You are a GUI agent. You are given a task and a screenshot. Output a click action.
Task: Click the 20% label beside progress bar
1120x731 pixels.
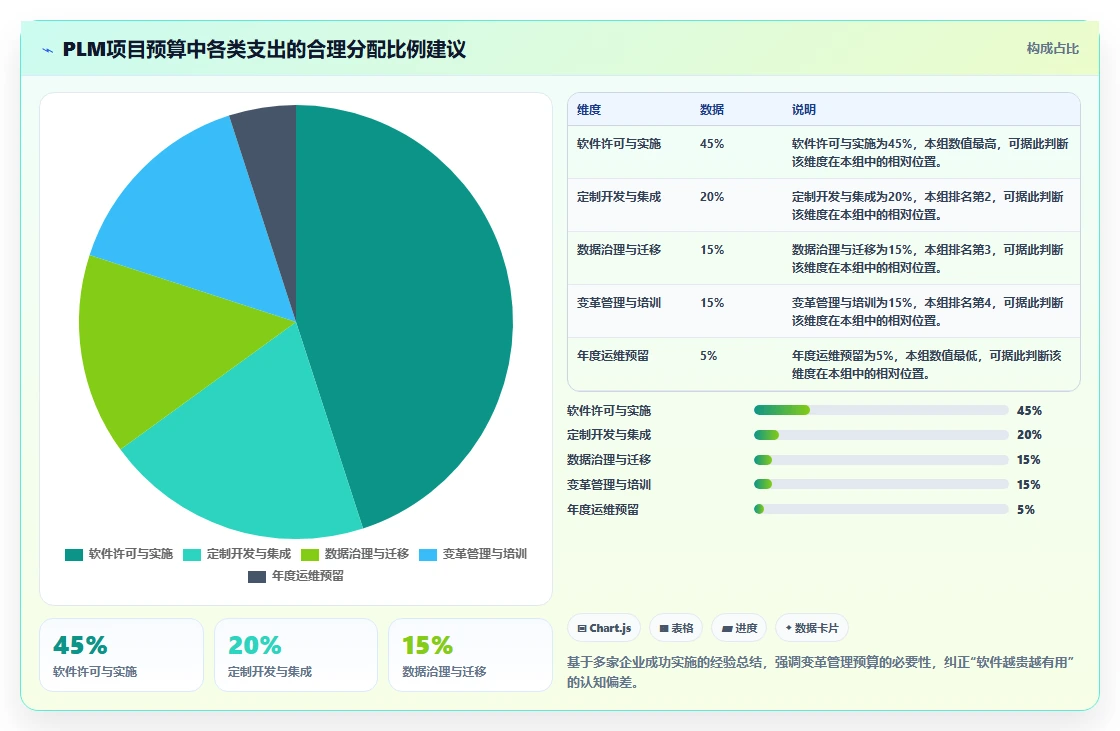tap(1029, 435)
